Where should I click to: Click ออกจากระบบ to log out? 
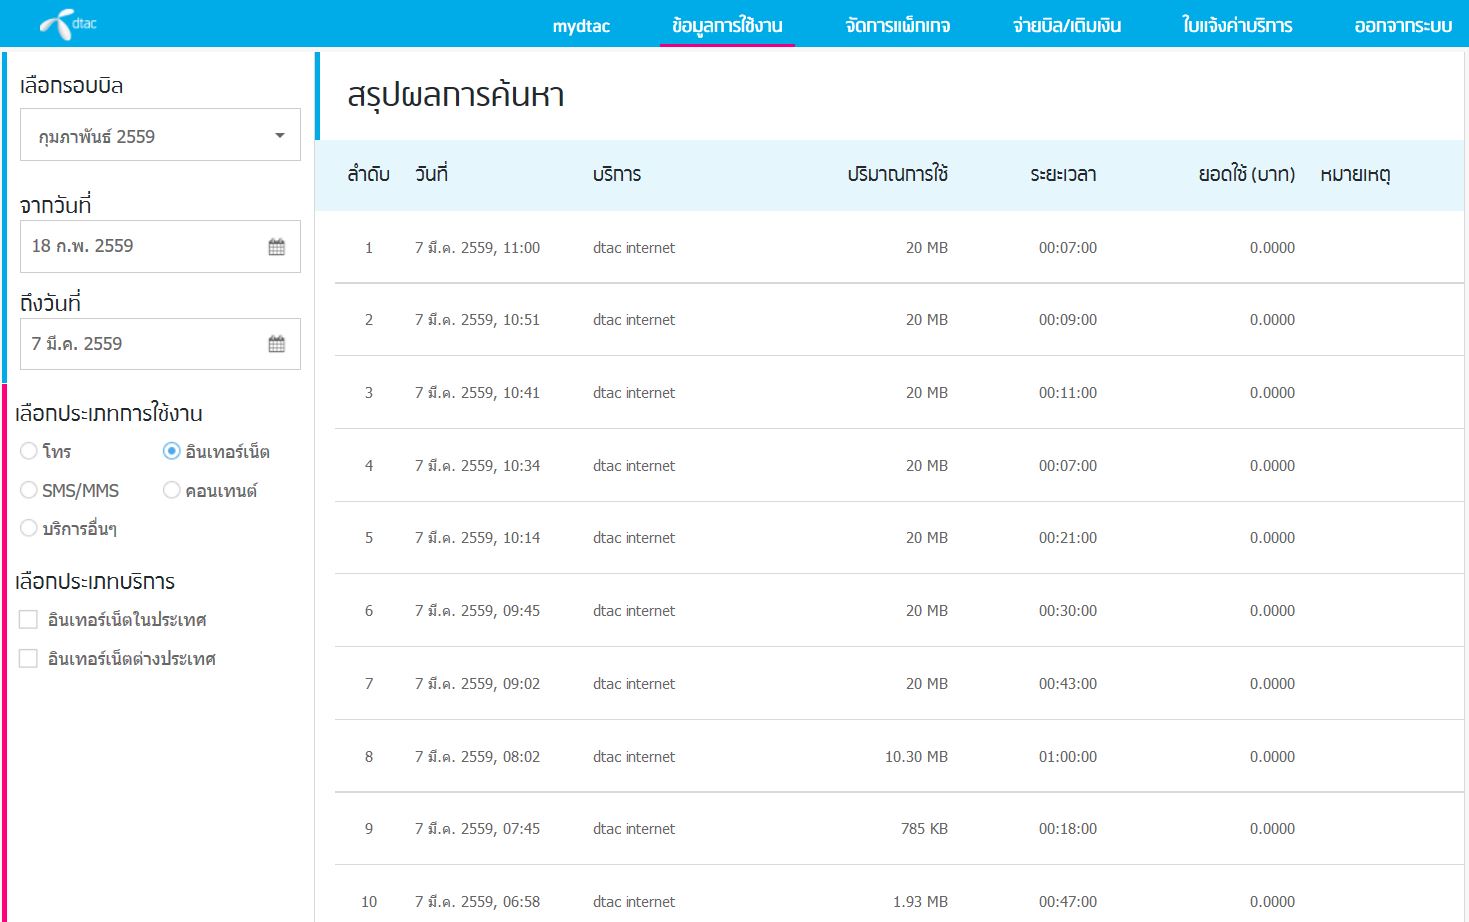coord(1403,26)
